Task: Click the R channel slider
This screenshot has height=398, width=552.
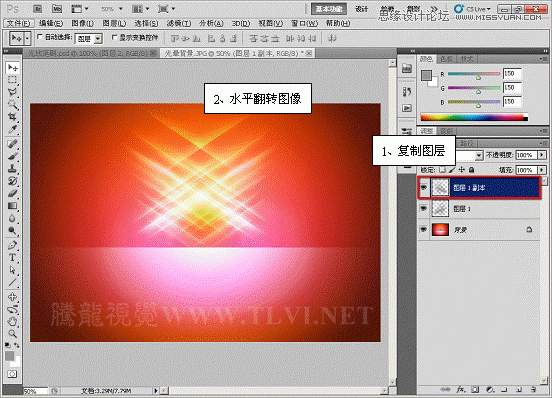Action: coord(474,74)
